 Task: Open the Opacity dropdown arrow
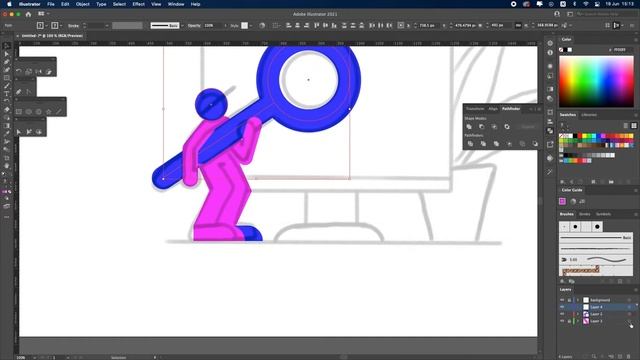pyautogui.click(x=225, y=25)
